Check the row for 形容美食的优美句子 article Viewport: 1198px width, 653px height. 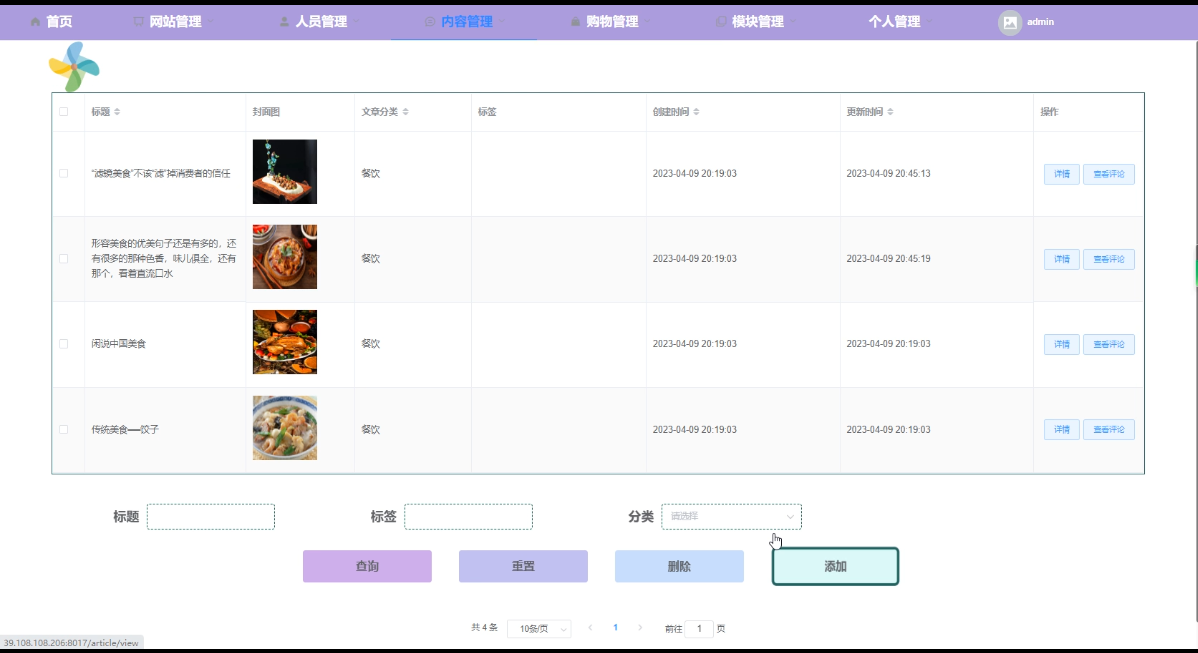pos(63,259)
